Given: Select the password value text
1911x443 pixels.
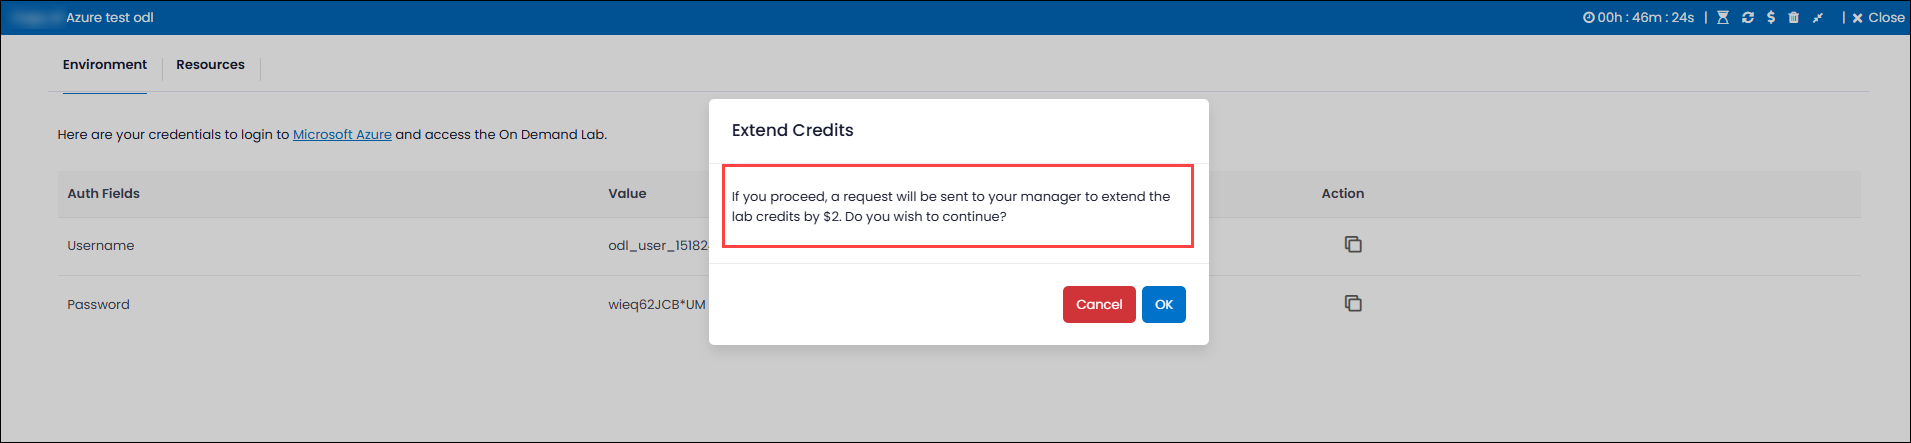Looking at the screenshot, I should (x=657, y=305).
